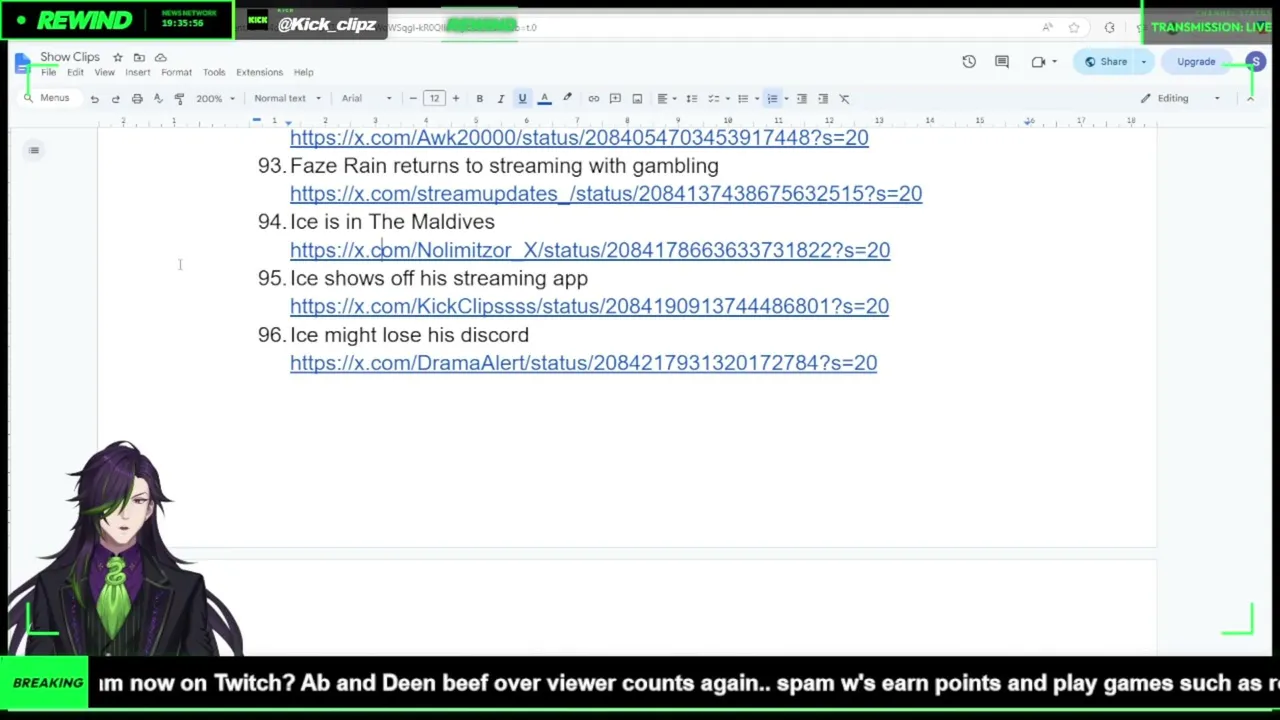This screenshot has width=1280, height=720.
Task: Click the Google Docs home icon
Action: [23, 64]
